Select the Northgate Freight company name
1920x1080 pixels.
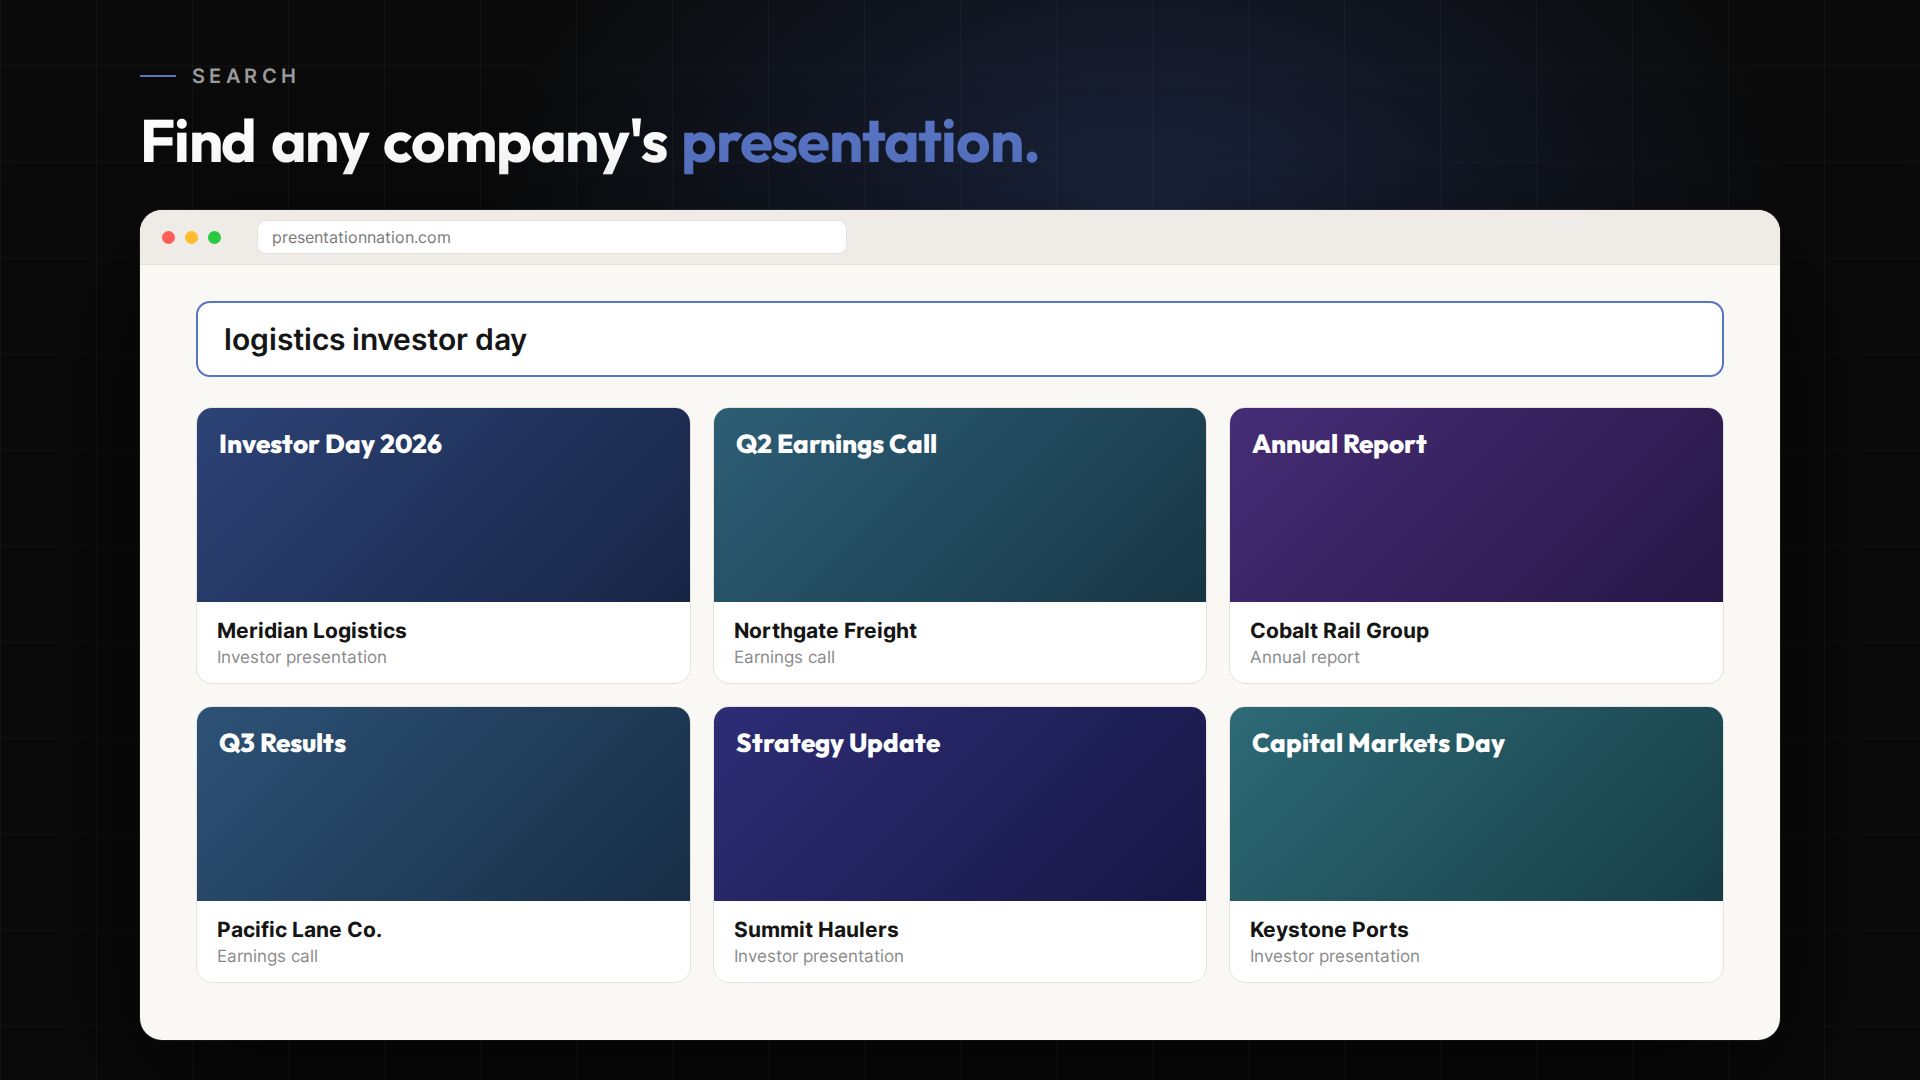(x=825, y=631)
